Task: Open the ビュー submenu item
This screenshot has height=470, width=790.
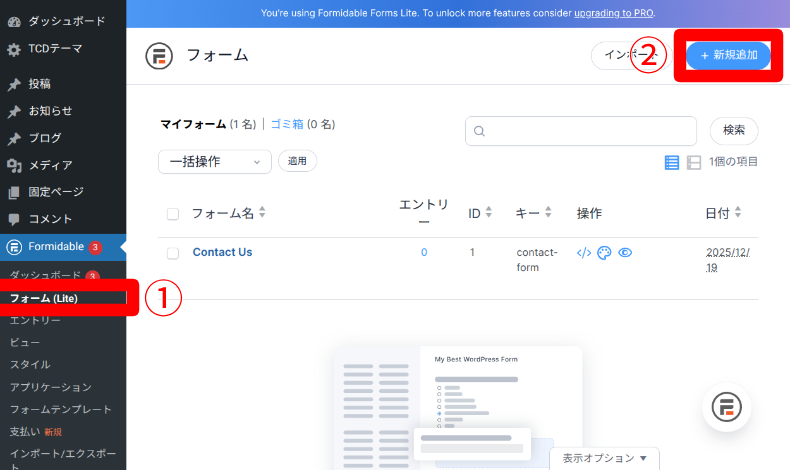Action: coord(25,343)
